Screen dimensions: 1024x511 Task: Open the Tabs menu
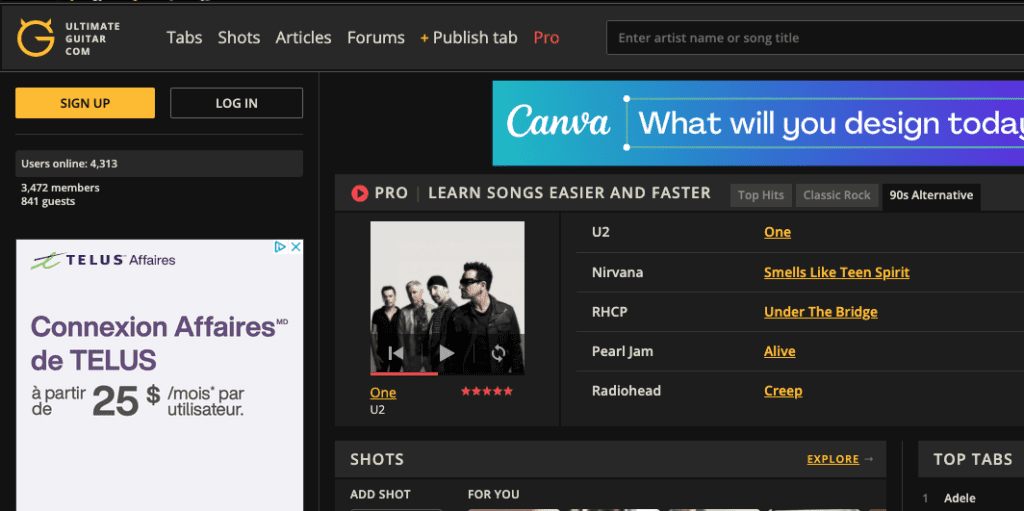[x=184, y=38]
